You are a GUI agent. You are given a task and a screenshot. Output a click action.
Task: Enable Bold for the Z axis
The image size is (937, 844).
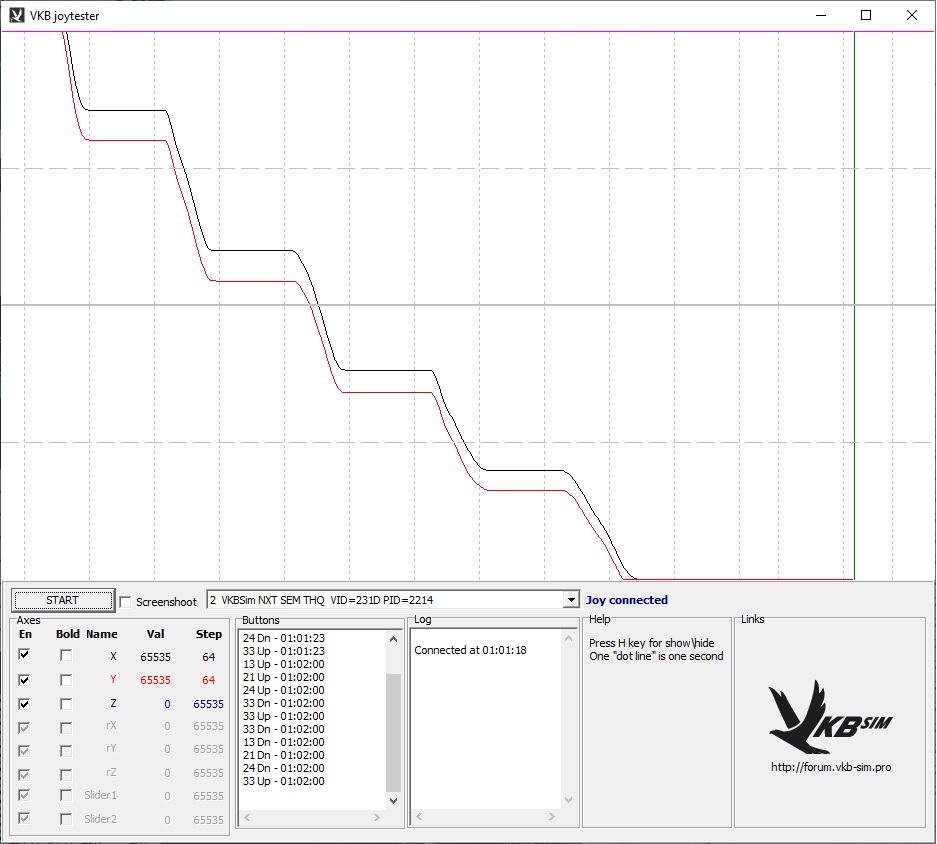click(66, 704)
